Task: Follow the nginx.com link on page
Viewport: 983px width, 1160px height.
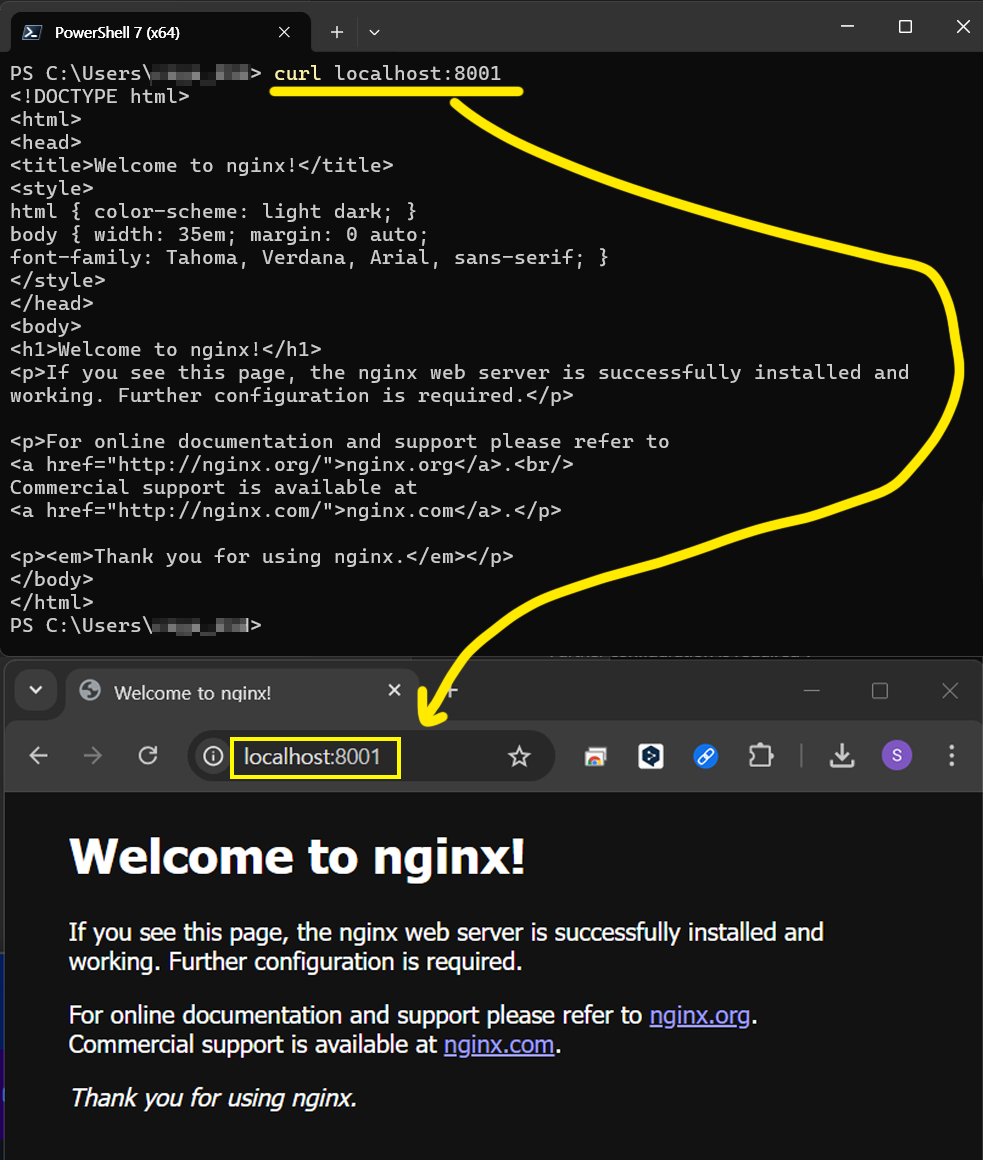Action: pyautogui.click(x=499, y=1045)
